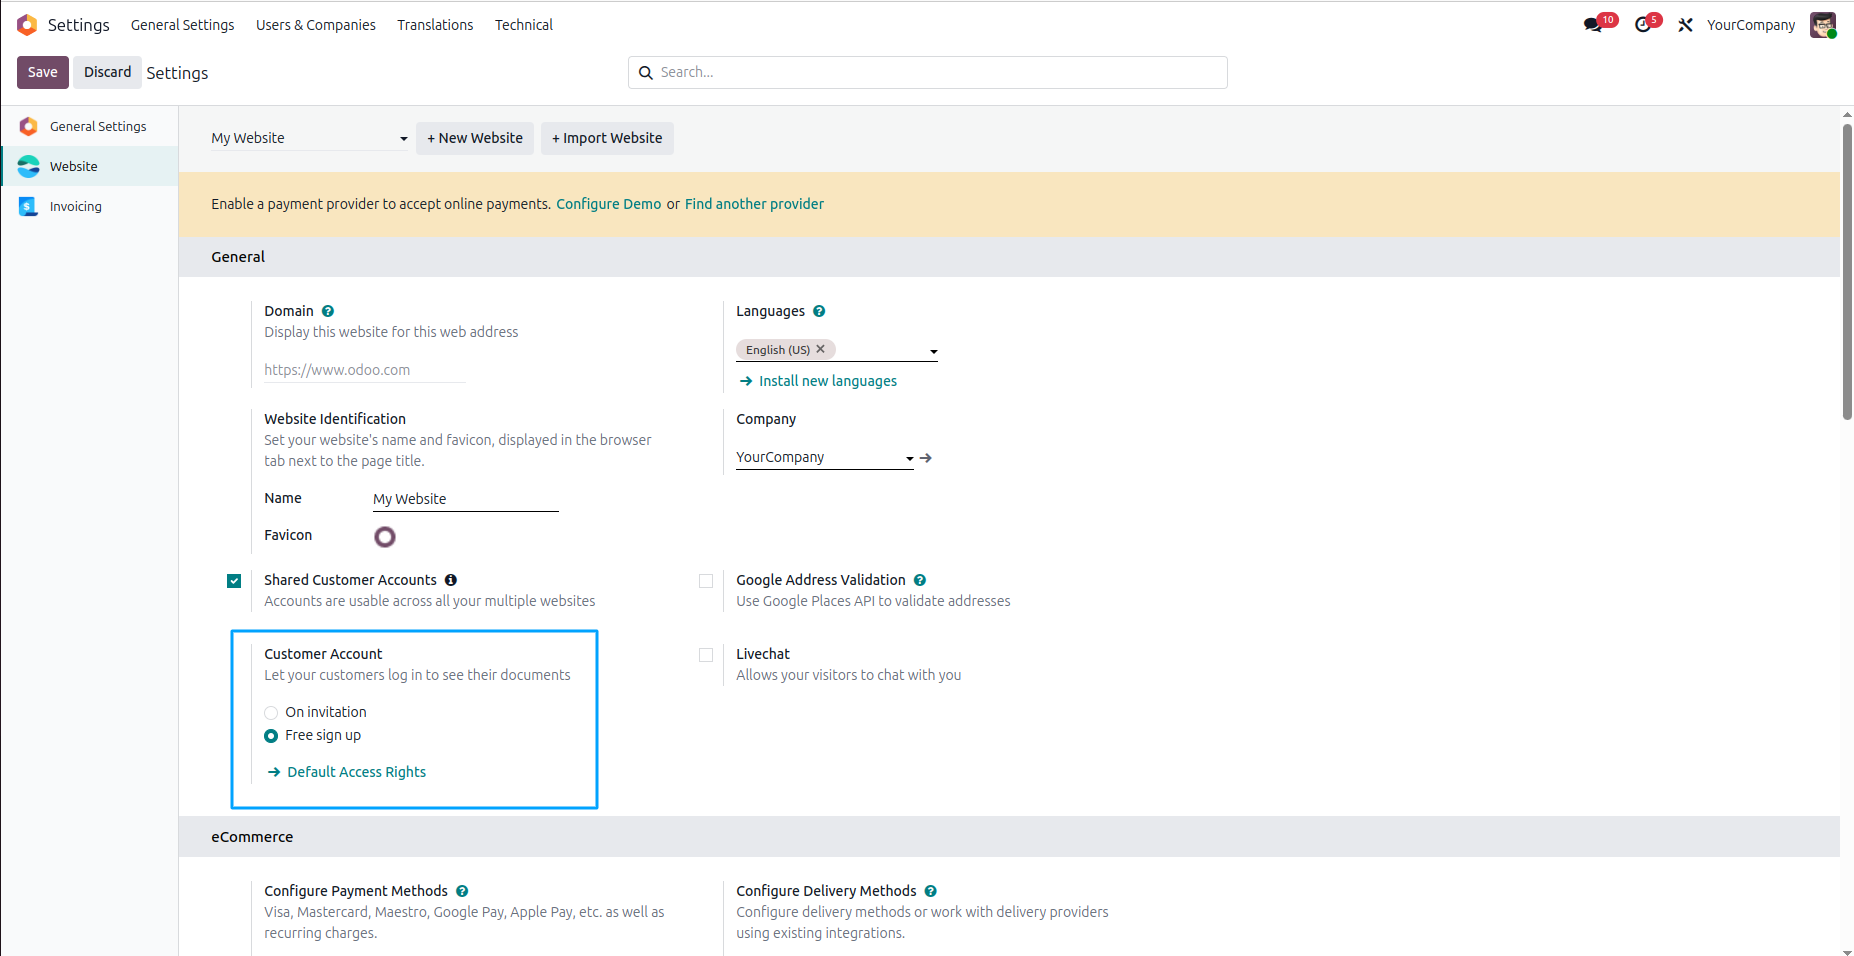Open the My Website selector dropdown
The width and height of the screenshot is (1854, 956).
click(309, 138)
